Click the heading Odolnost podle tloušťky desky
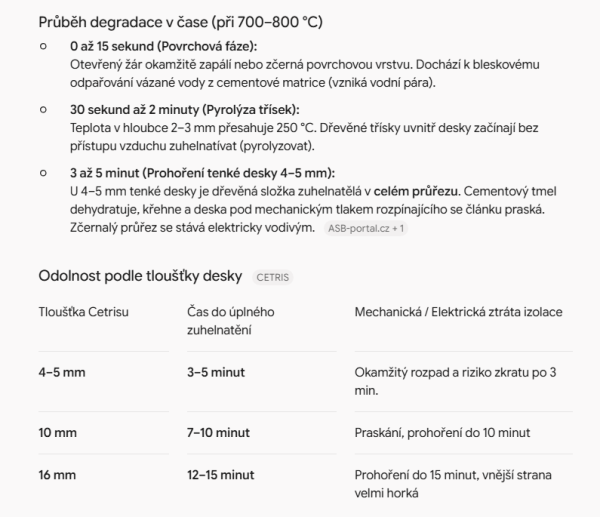The image size is (600, 517). click(140, 276)
